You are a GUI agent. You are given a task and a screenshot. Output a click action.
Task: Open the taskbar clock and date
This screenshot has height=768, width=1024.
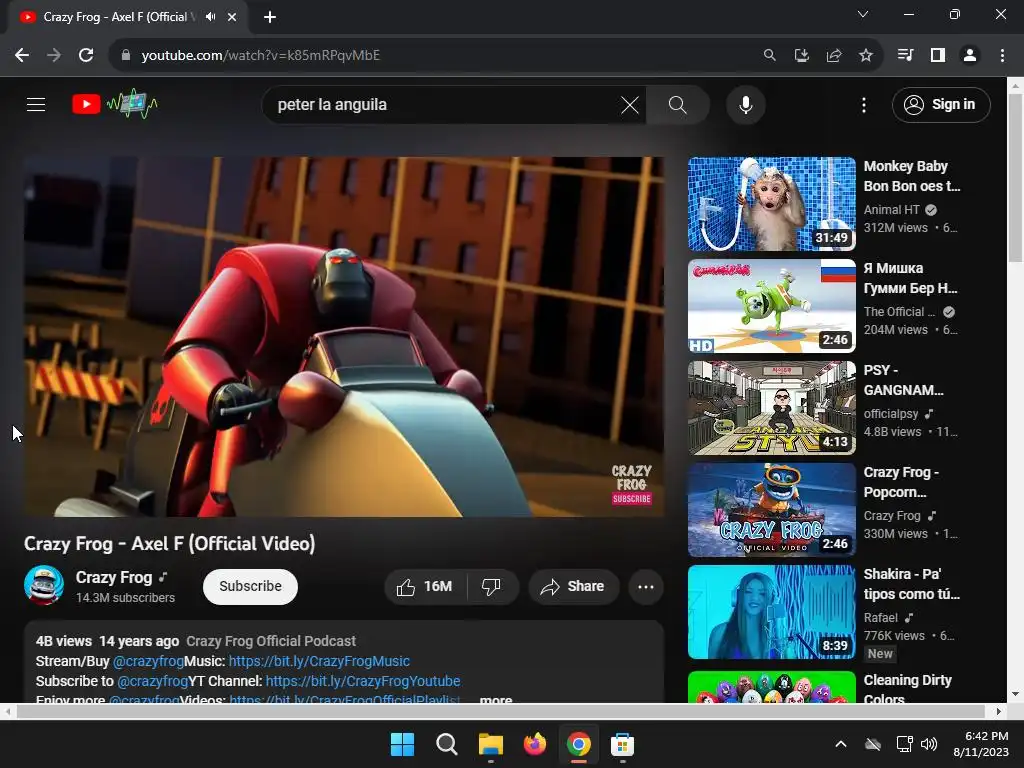982,744
